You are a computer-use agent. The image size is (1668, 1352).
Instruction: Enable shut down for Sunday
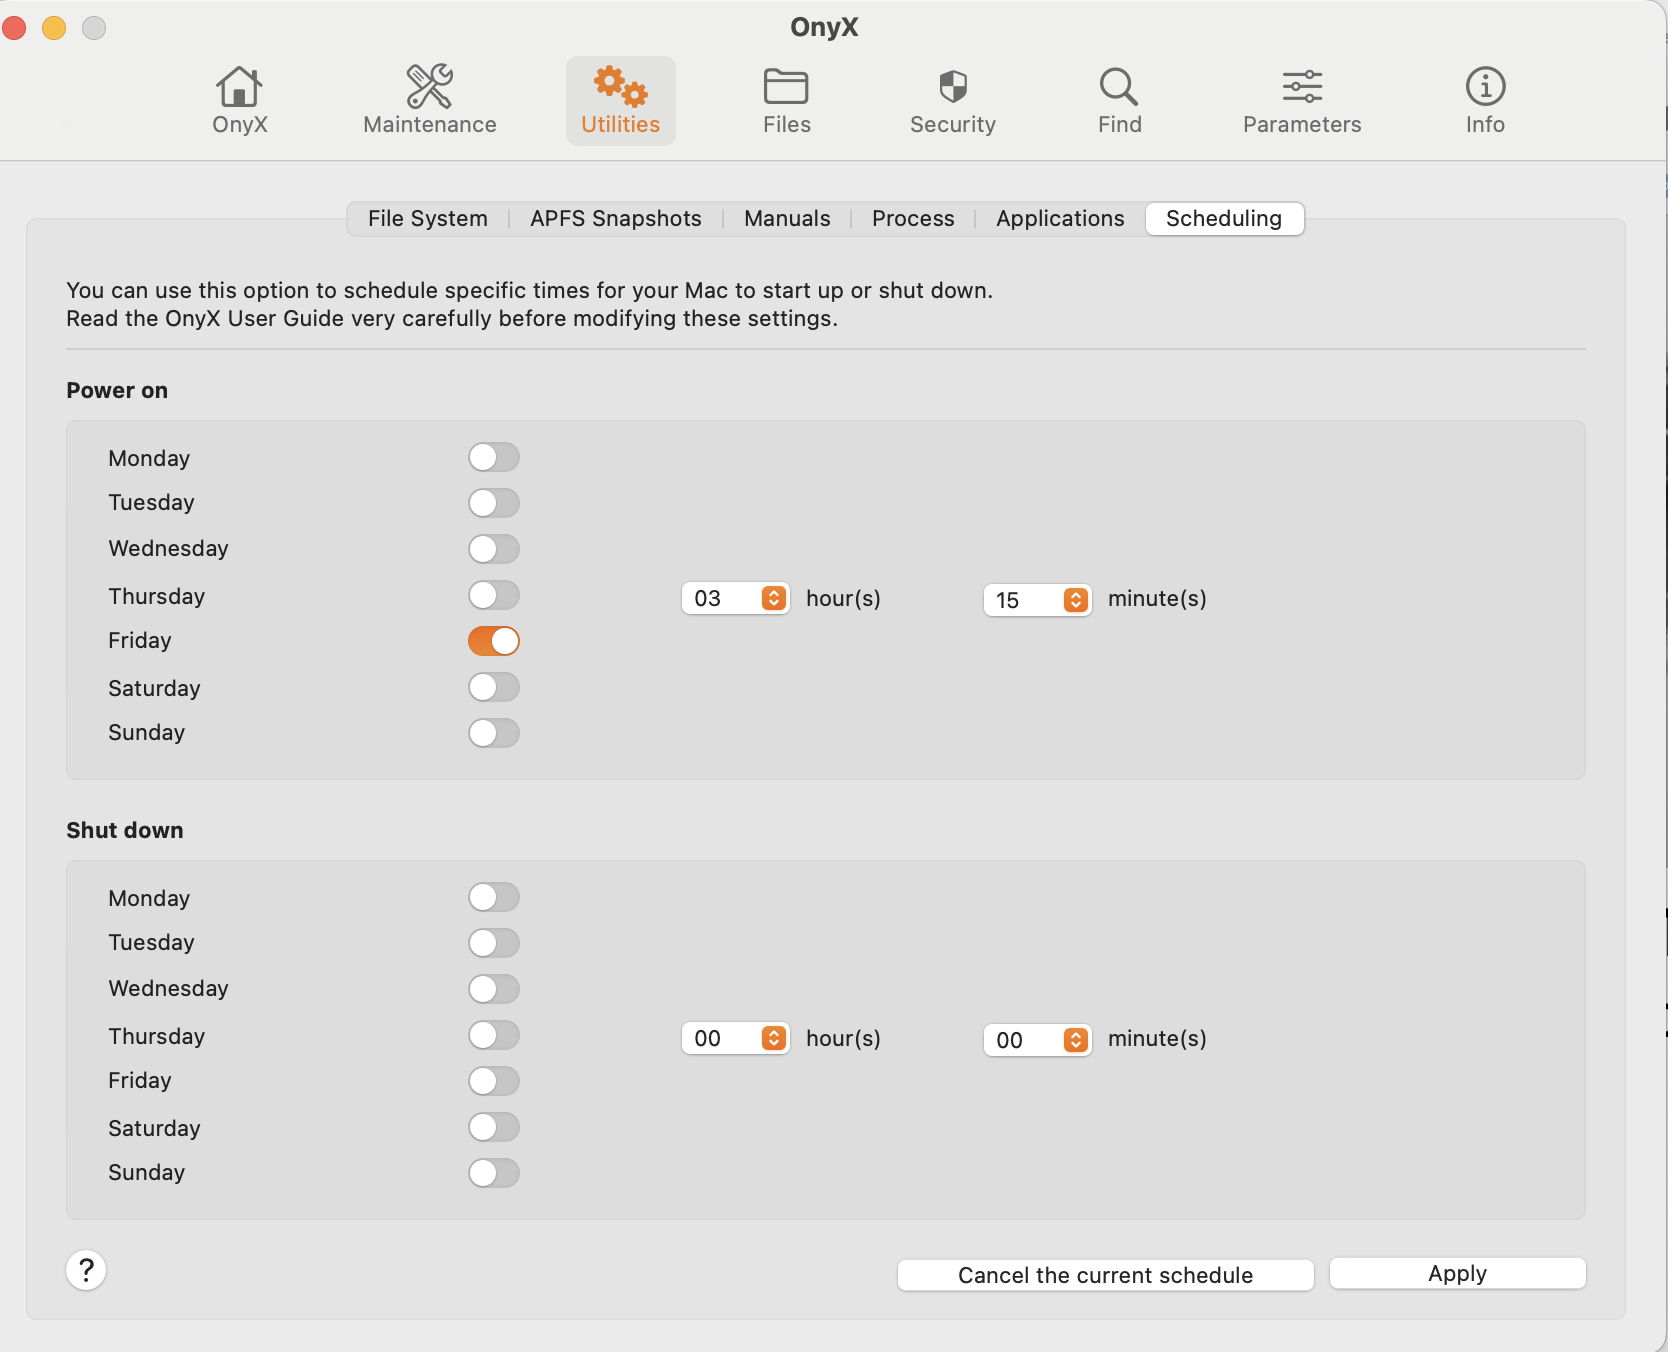pyautogui.click(x=493, y=1173)
